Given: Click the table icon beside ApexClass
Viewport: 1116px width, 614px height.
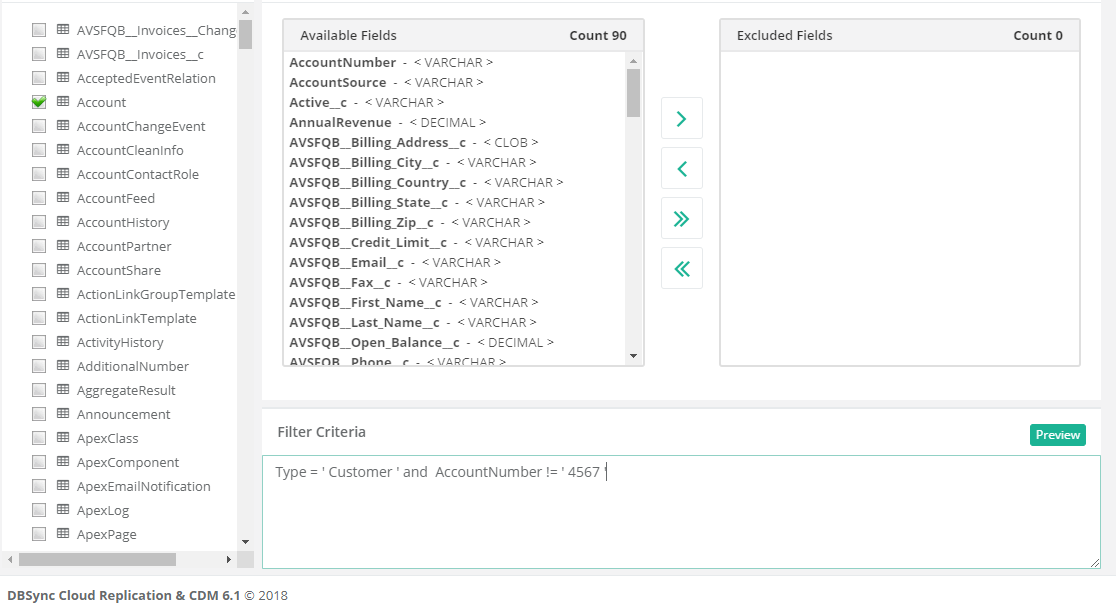Looking at the screenshot, I should [x=62, y=438].
